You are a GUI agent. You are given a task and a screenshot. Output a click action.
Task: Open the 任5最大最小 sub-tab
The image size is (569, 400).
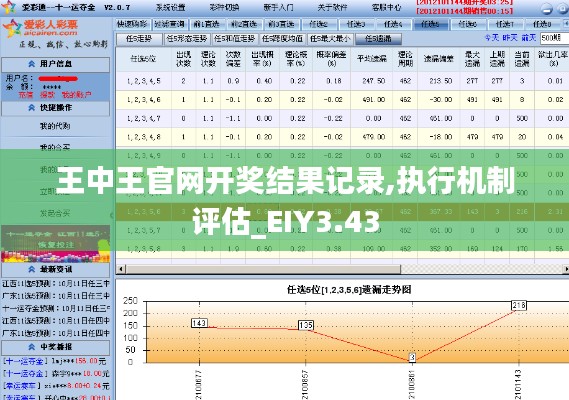330,38
